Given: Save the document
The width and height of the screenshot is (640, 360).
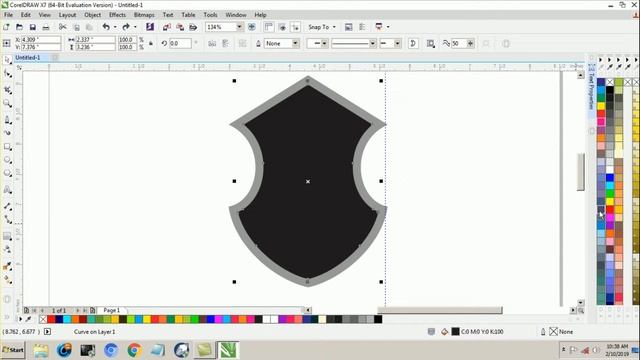Looking at the screenshot, I should click(x=32, y=27).
